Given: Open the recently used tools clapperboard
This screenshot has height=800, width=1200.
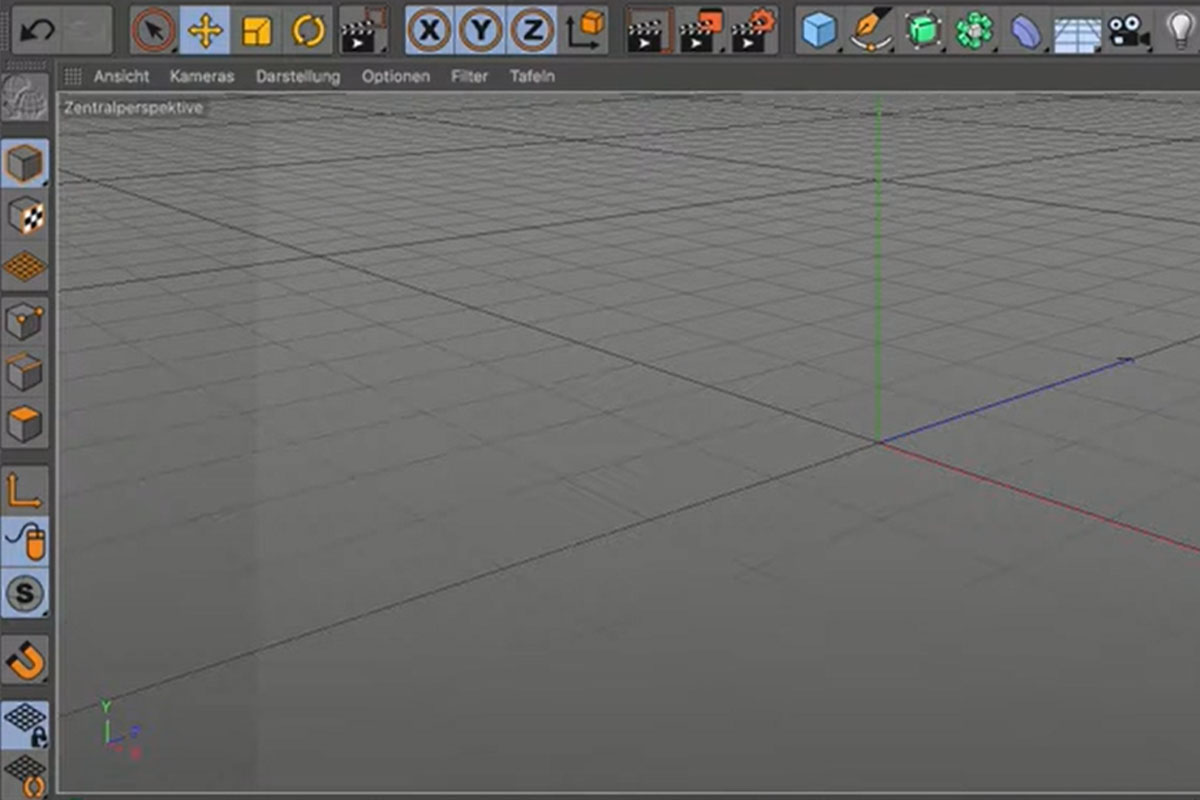Looking at the screenshot, I should (x=364, y=31).
